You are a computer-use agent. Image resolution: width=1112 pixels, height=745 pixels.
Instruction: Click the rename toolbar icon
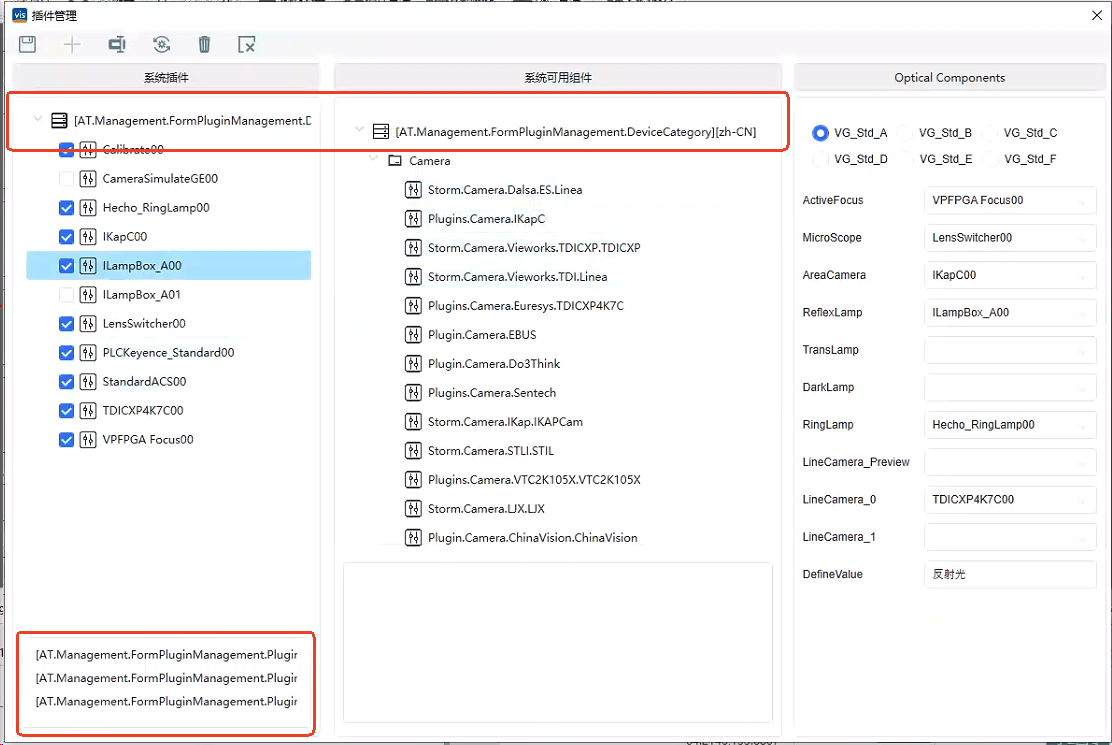117,44
